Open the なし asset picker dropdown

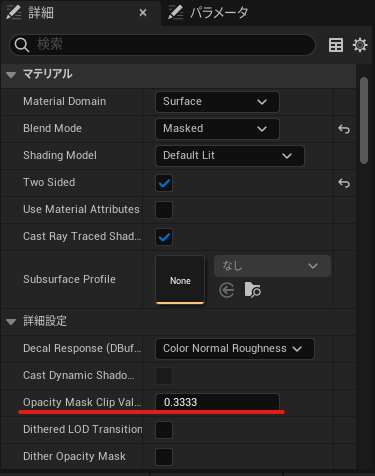pyautogui.click(x=272, y=266)
